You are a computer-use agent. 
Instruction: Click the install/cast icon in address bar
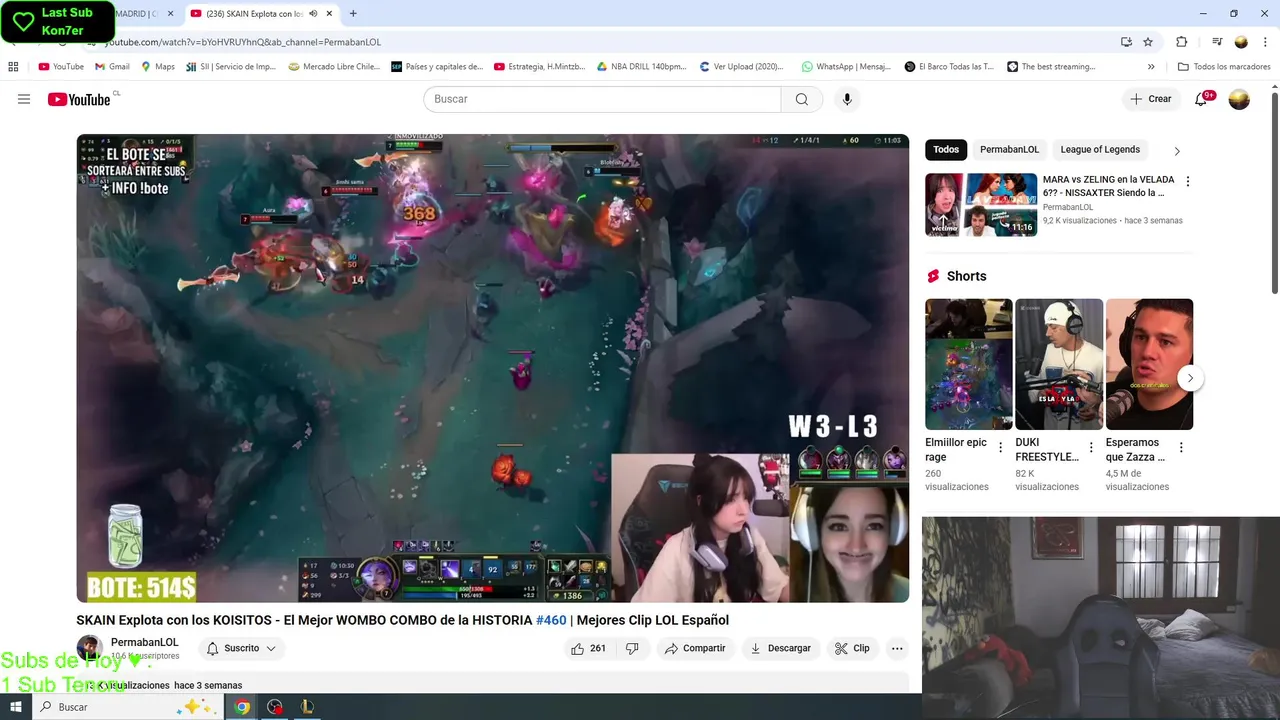point(1126,42)
